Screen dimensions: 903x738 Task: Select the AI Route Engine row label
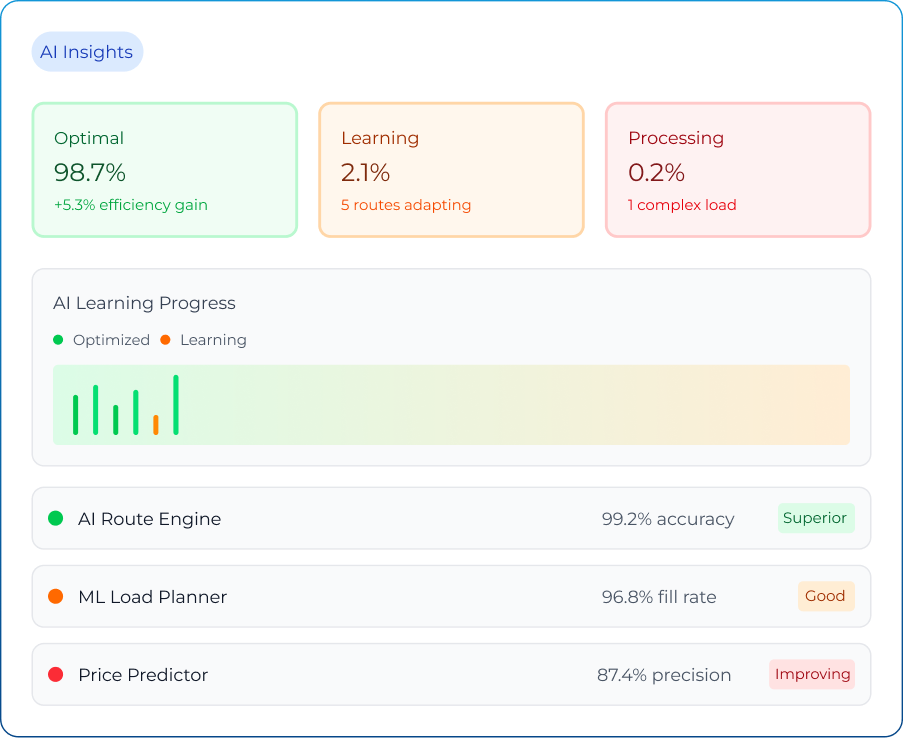149,519
